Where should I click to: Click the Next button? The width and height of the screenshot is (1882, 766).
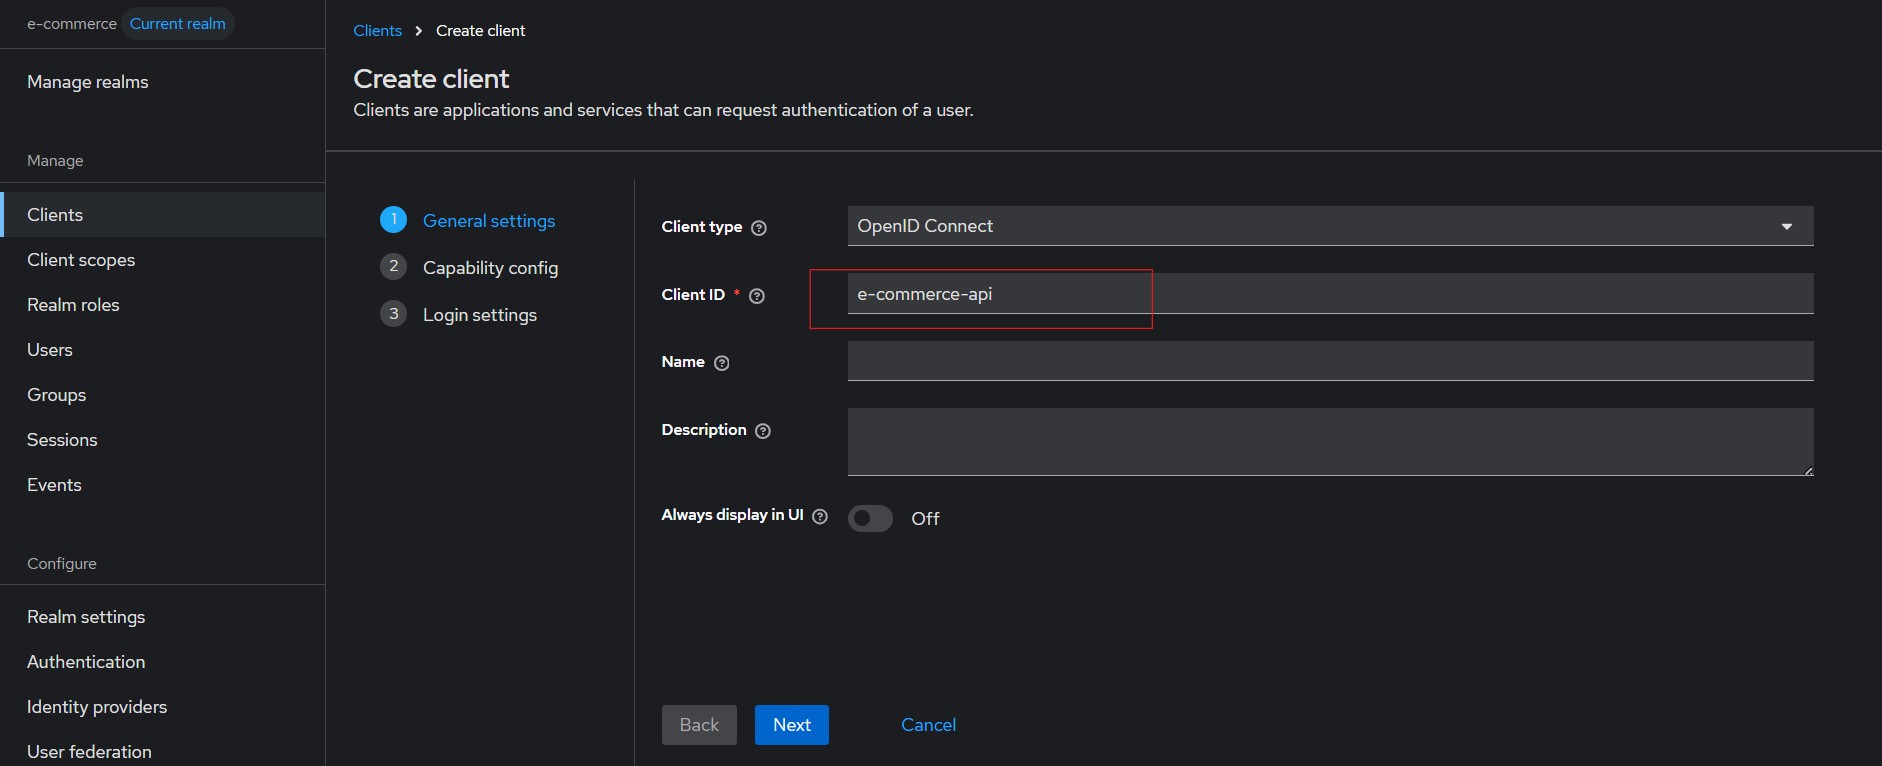791,725
